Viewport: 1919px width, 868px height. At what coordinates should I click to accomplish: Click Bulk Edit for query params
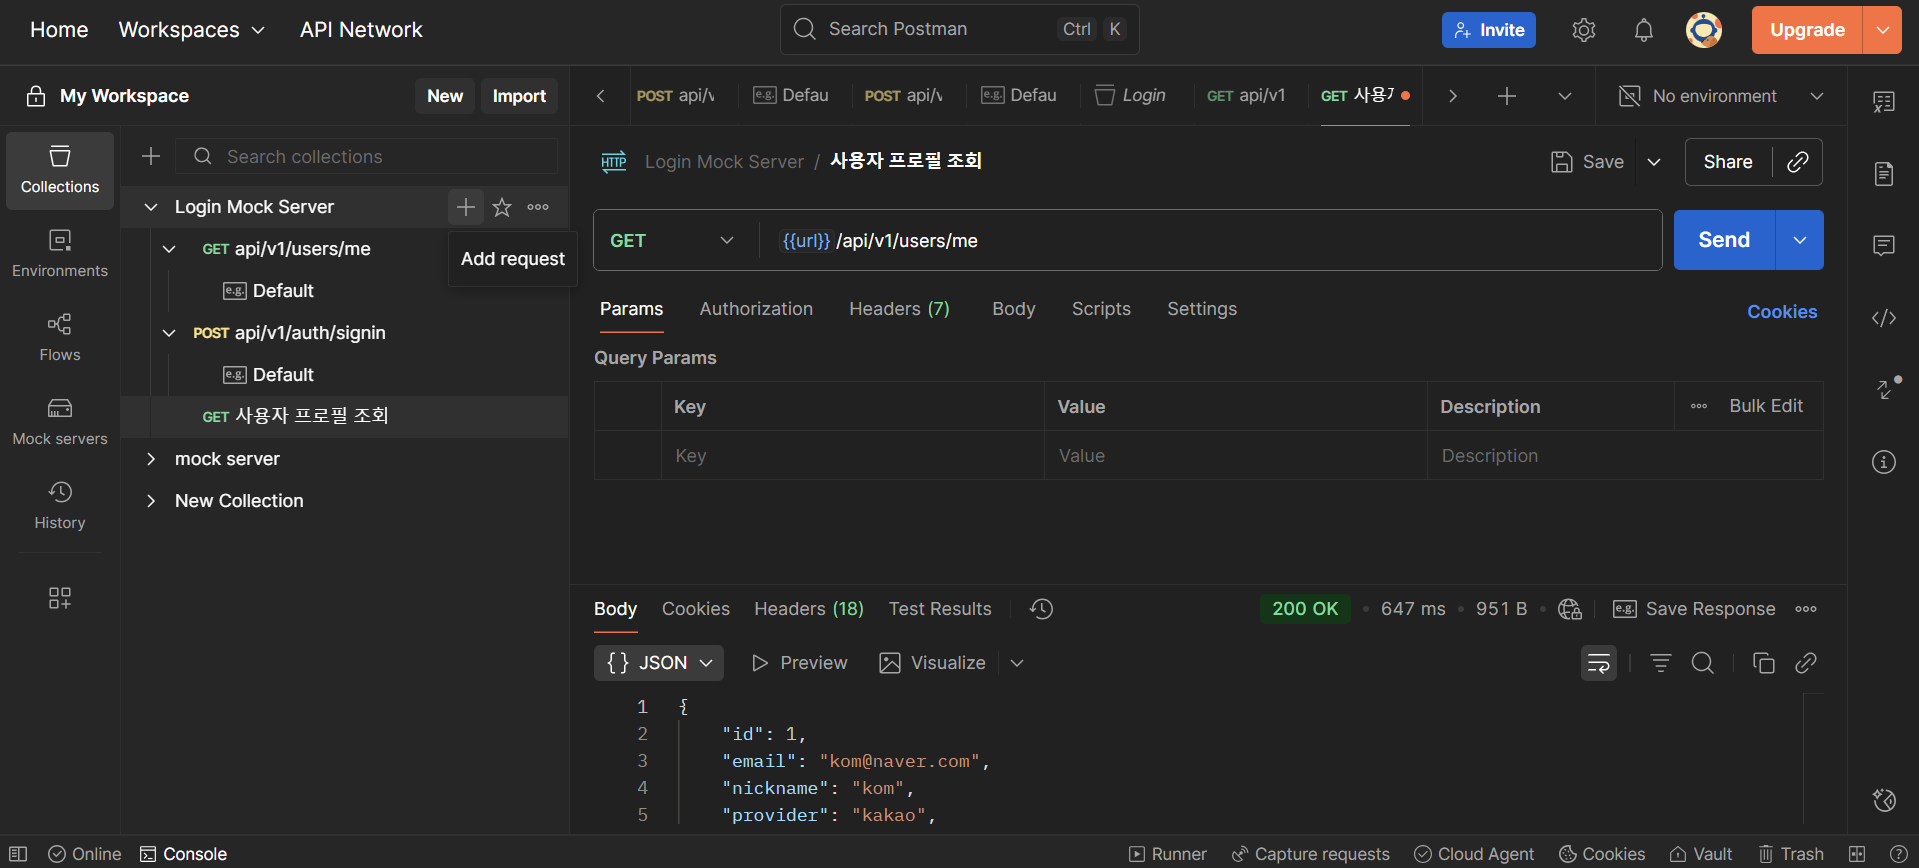click(1766, 406)
